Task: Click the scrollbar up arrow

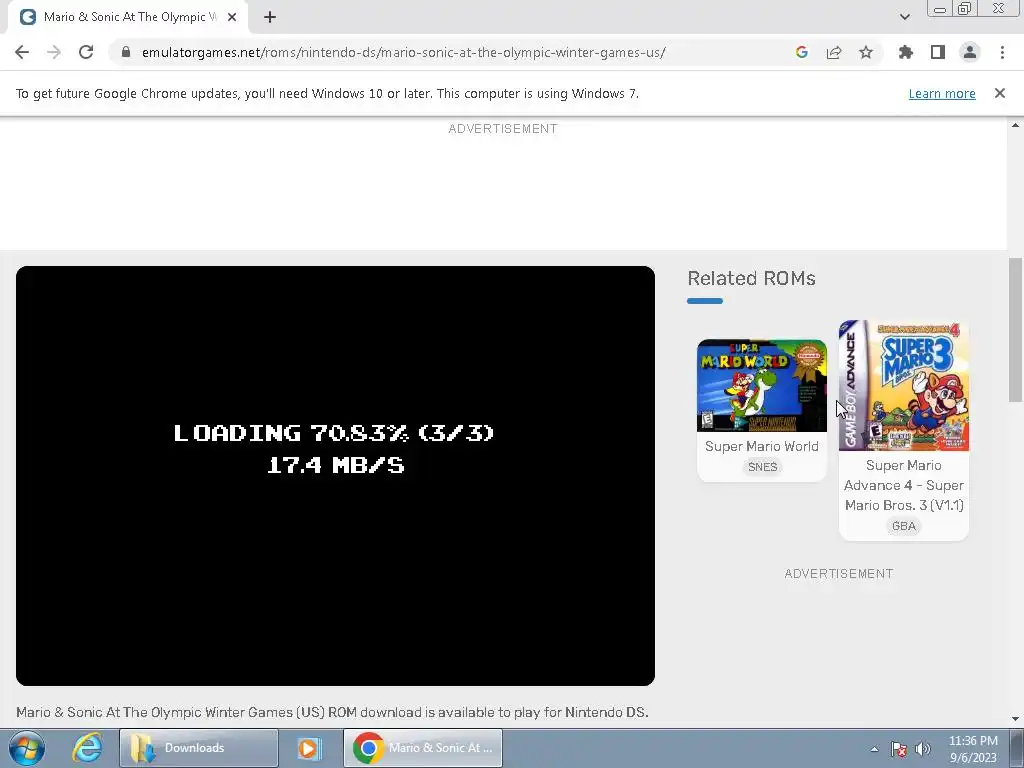Action: (1016, 125)
